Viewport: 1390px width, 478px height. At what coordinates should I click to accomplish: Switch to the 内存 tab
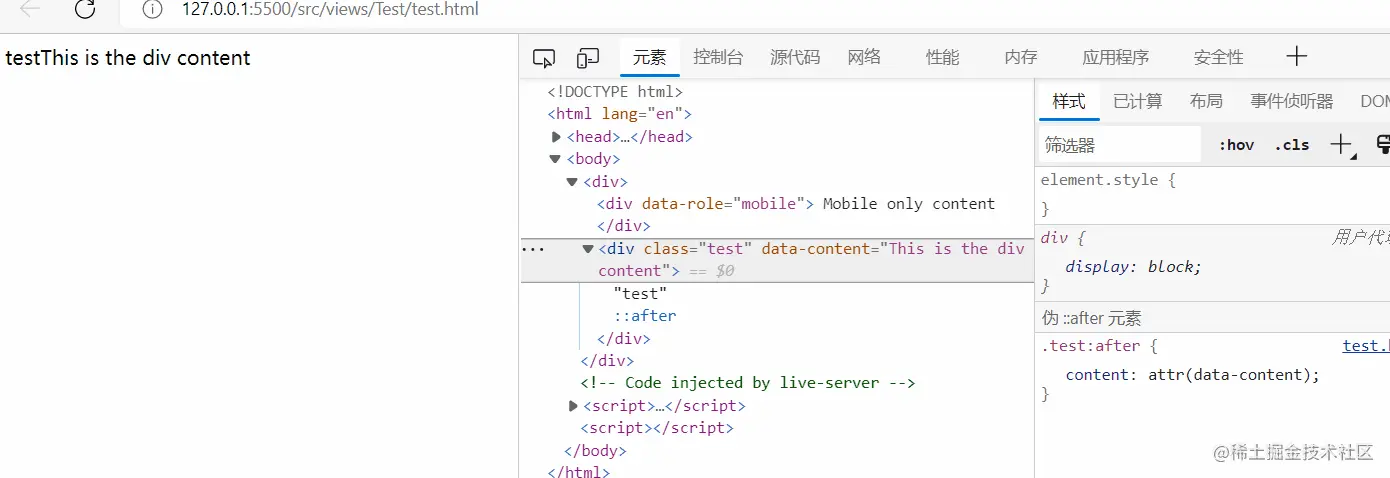point(1021,58)
